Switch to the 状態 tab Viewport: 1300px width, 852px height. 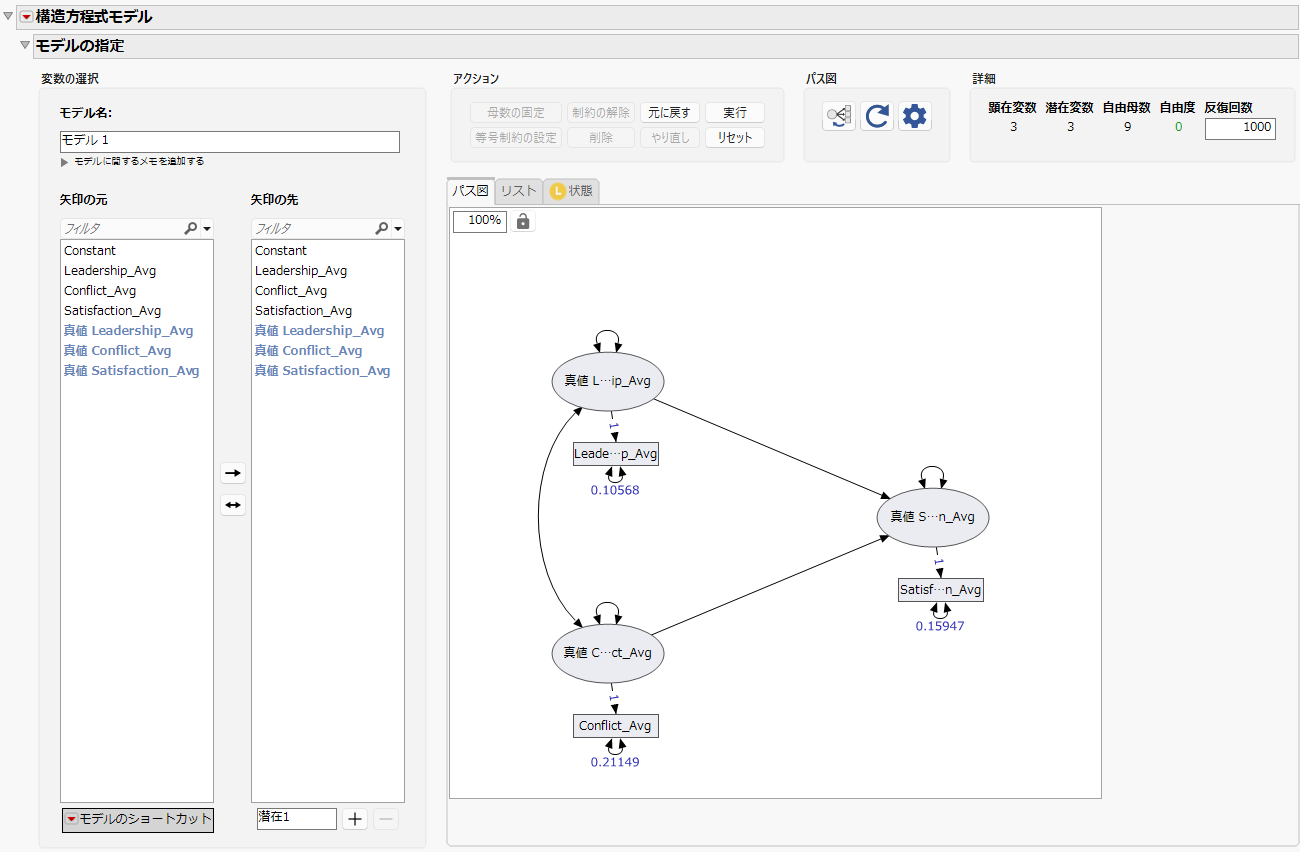571,191
